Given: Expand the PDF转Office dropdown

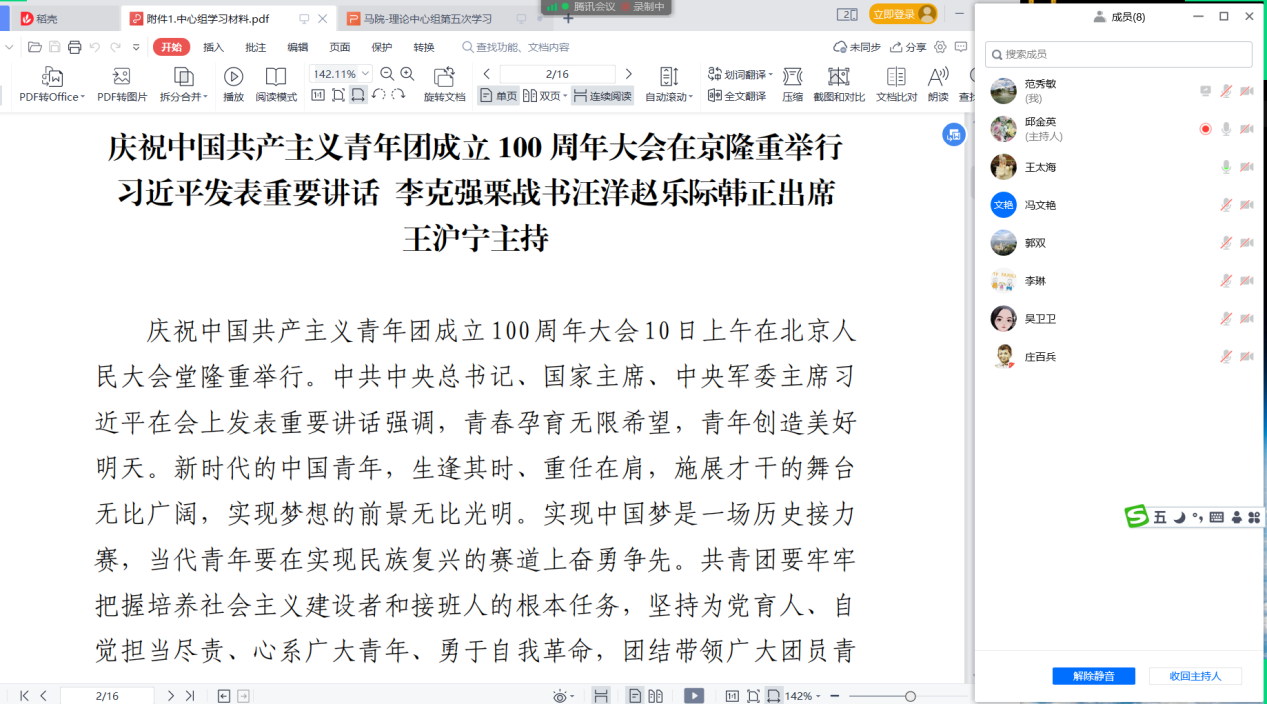Looking at the screenshot, I should 84,98.
